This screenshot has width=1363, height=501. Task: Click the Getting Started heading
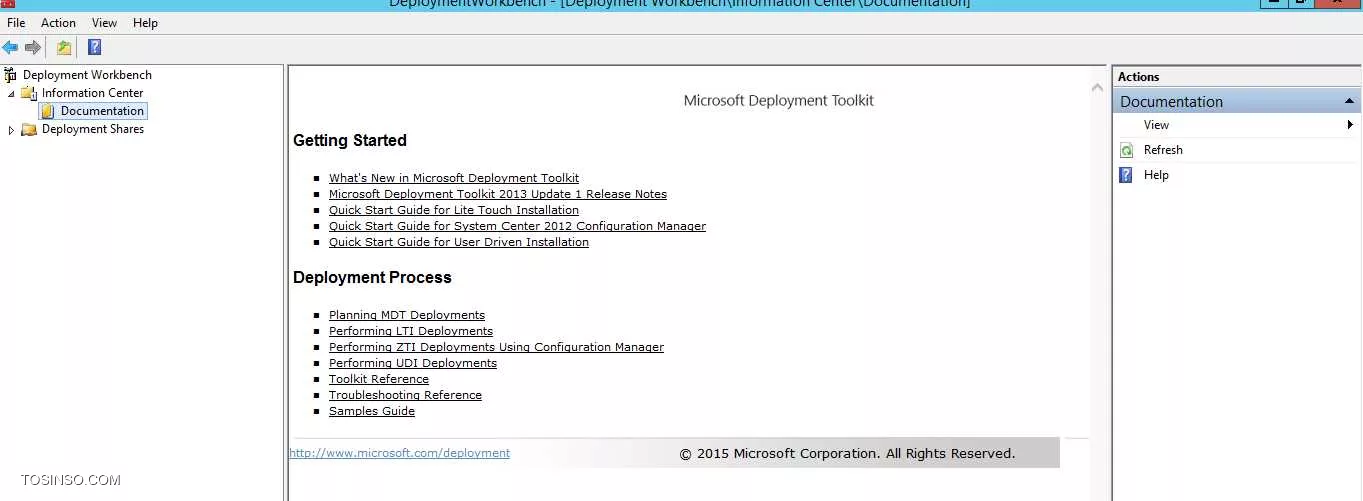click(x=350, y=140)
